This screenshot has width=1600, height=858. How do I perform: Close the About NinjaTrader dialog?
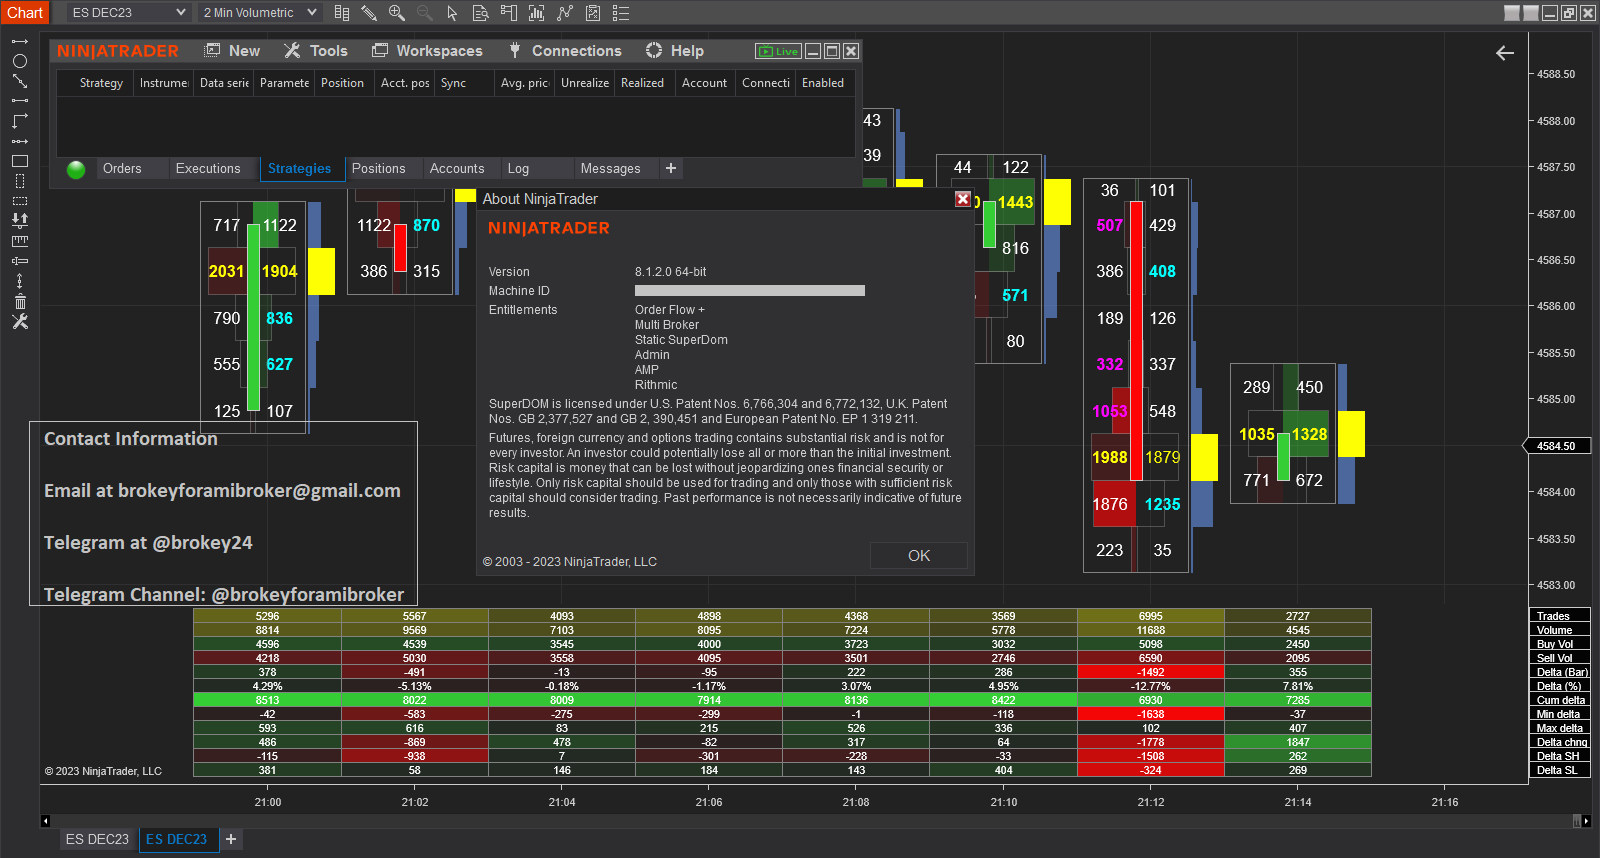963,199
